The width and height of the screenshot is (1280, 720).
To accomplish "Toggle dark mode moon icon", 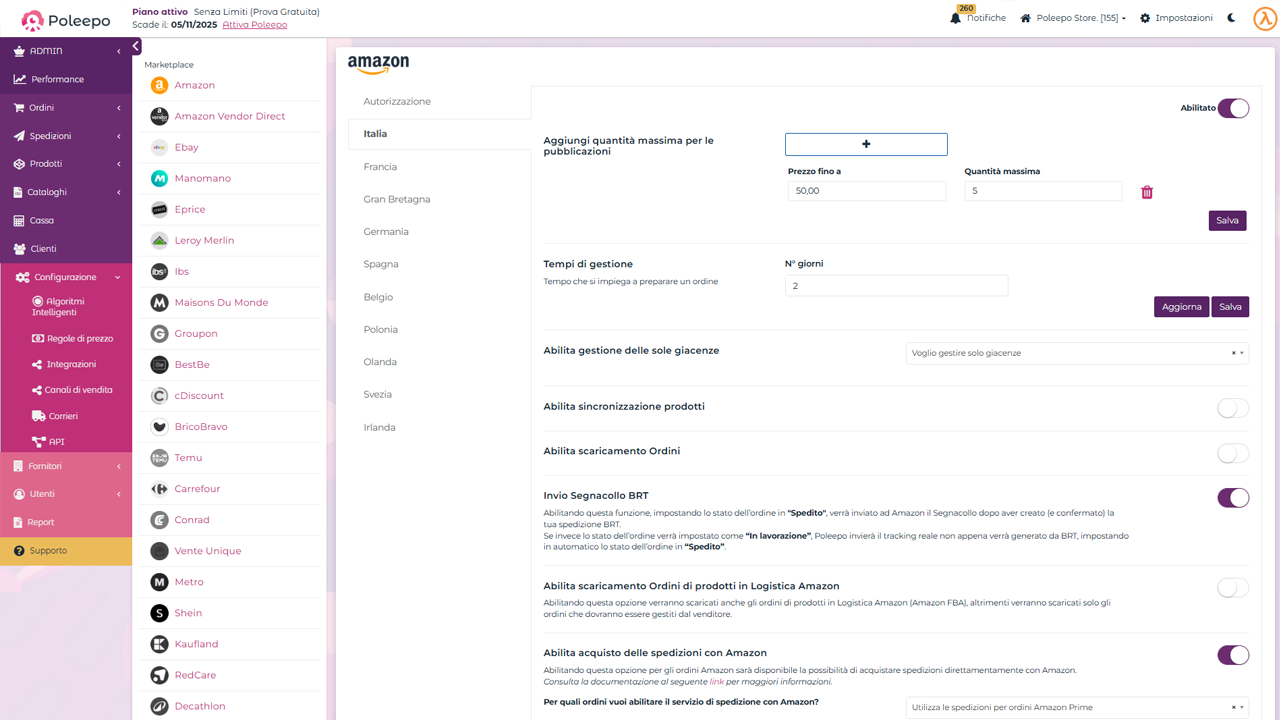I will (1231, 18).
